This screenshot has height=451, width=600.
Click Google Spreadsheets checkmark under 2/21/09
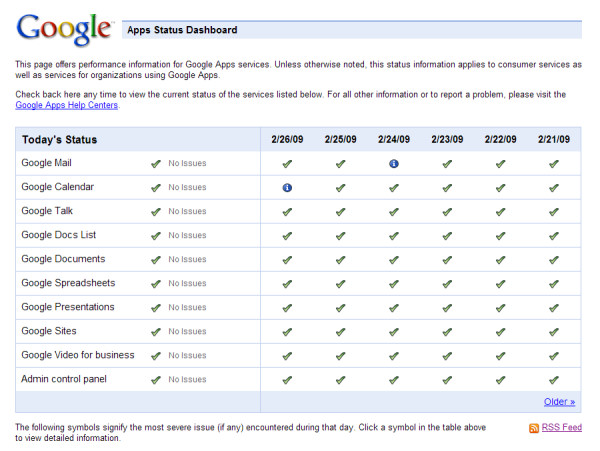554,284
